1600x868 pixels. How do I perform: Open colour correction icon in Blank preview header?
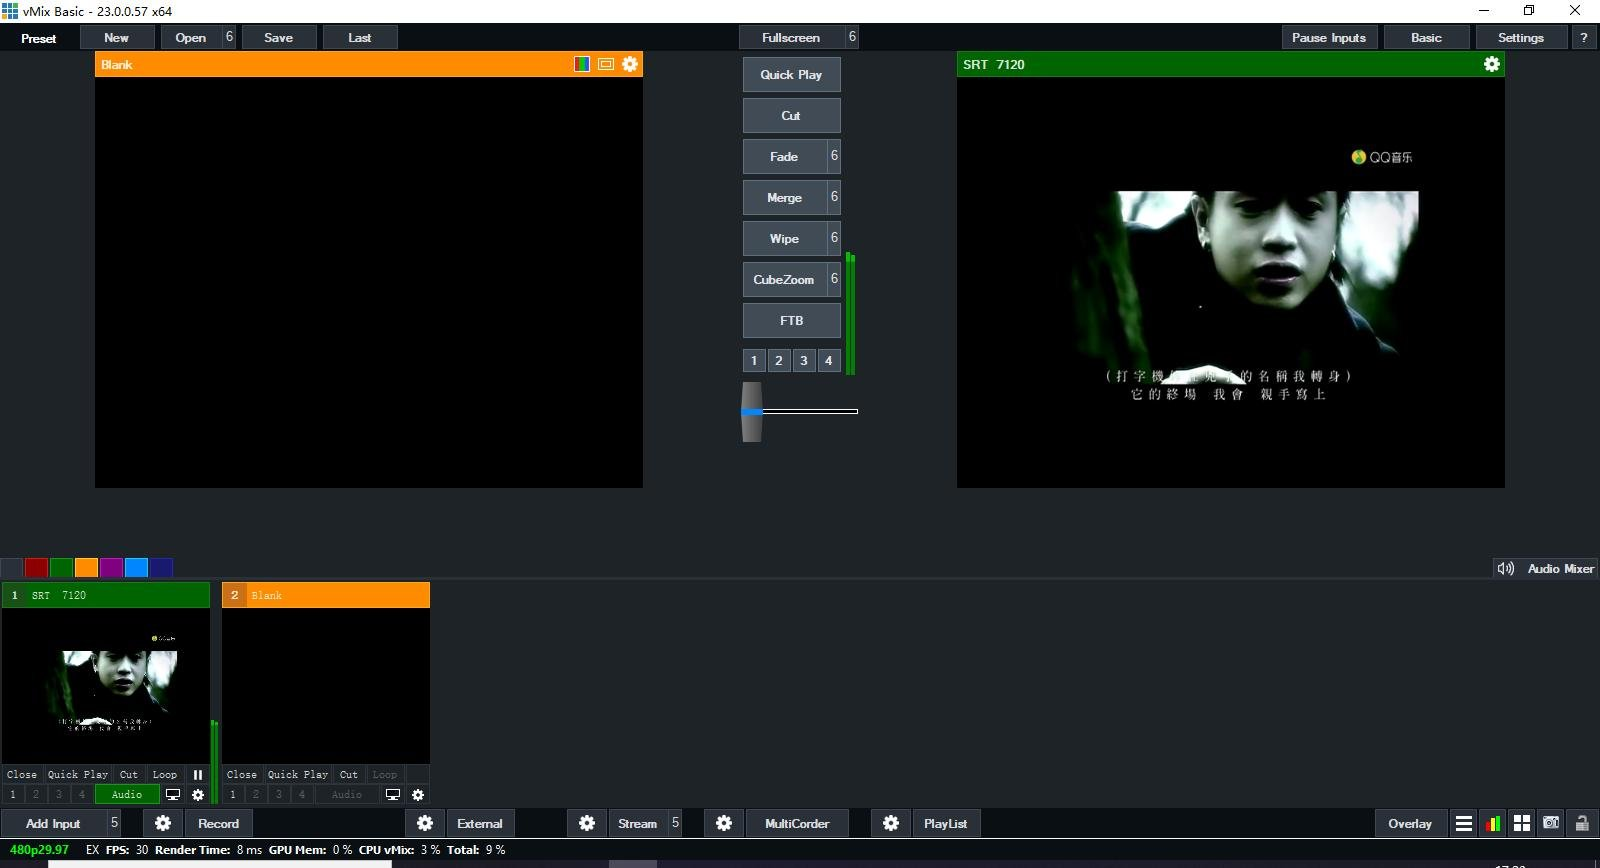pyautogui.click(x=582, y=64)
